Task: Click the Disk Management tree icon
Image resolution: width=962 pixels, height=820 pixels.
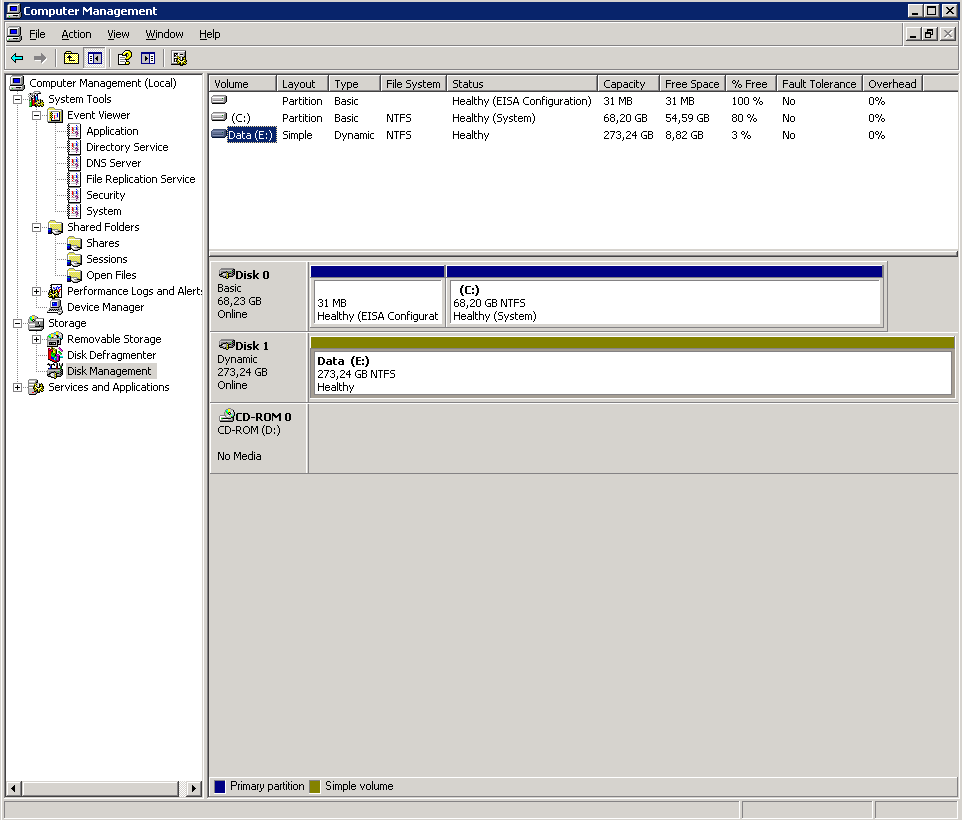Action: pos(55,370)
